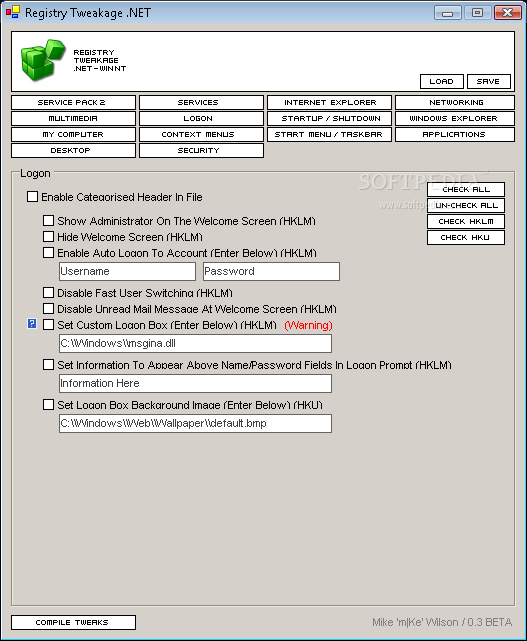Select the Logon section button
Screen dimensions: 527x641
201,118
